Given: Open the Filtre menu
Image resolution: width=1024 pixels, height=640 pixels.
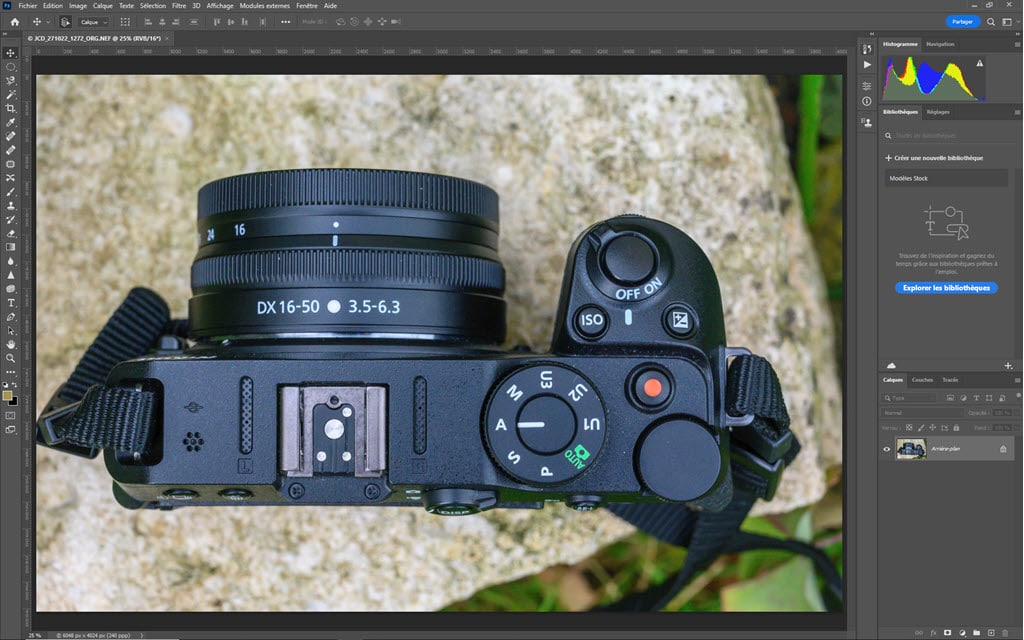Looking at the screenshot, I should [179, 6].
